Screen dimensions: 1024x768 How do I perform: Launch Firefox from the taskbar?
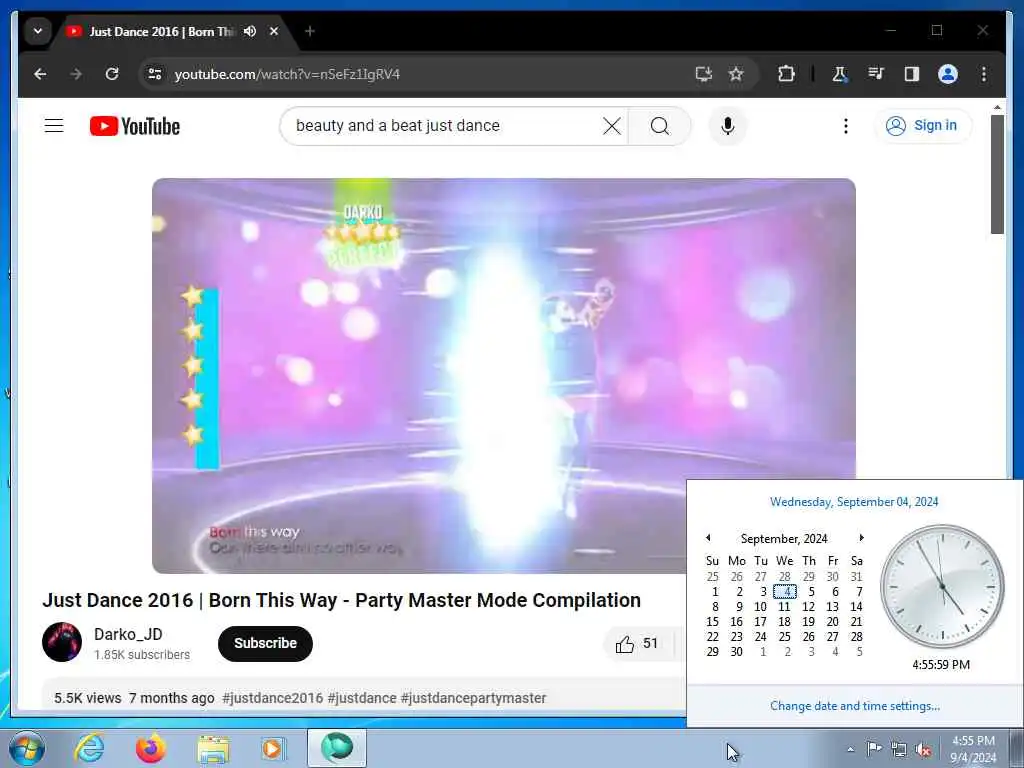[151, 748]
